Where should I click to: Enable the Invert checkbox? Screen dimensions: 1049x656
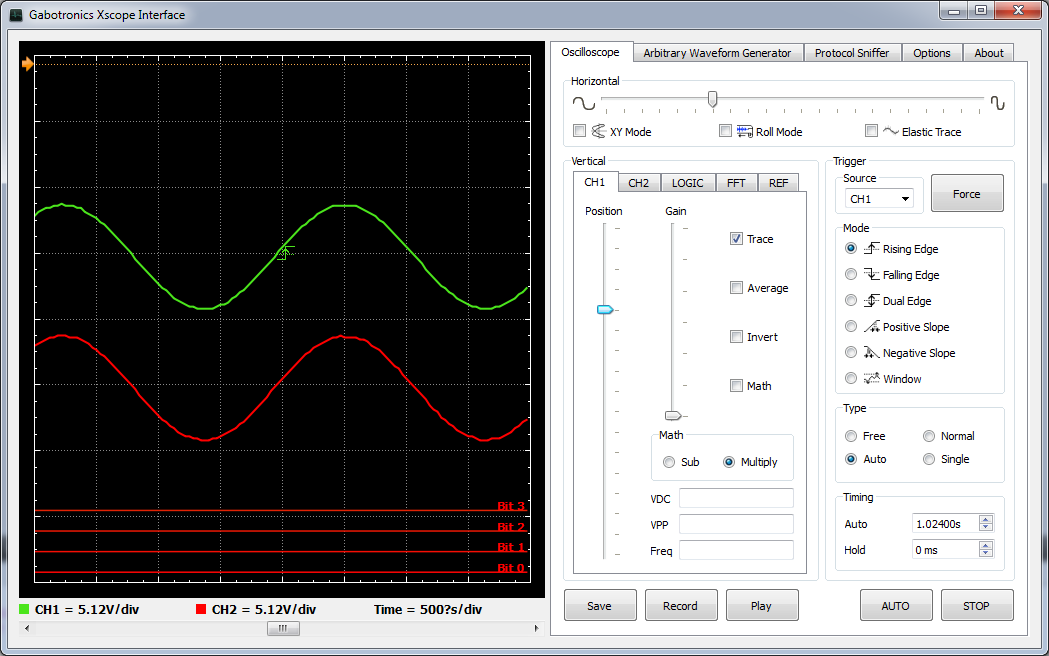(736, 337)
